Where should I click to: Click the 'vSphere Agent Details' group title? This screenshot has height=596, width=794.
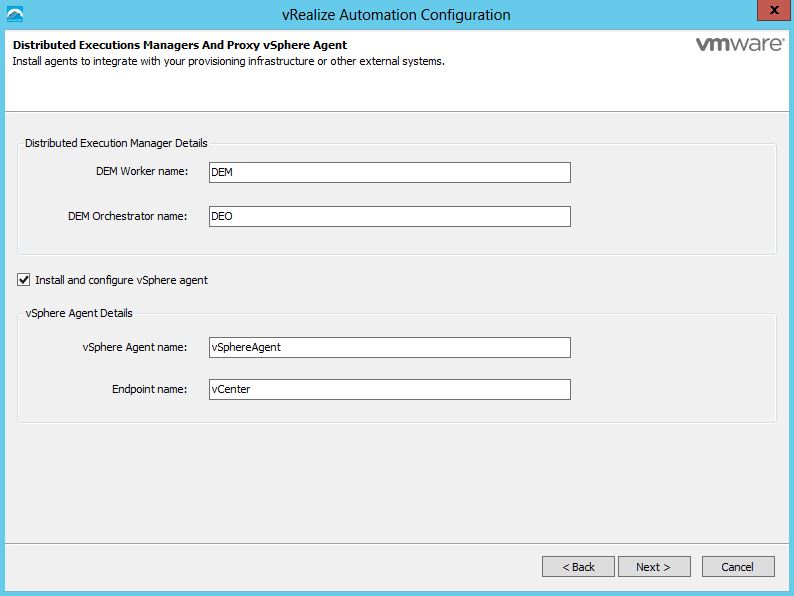(79, 313)
